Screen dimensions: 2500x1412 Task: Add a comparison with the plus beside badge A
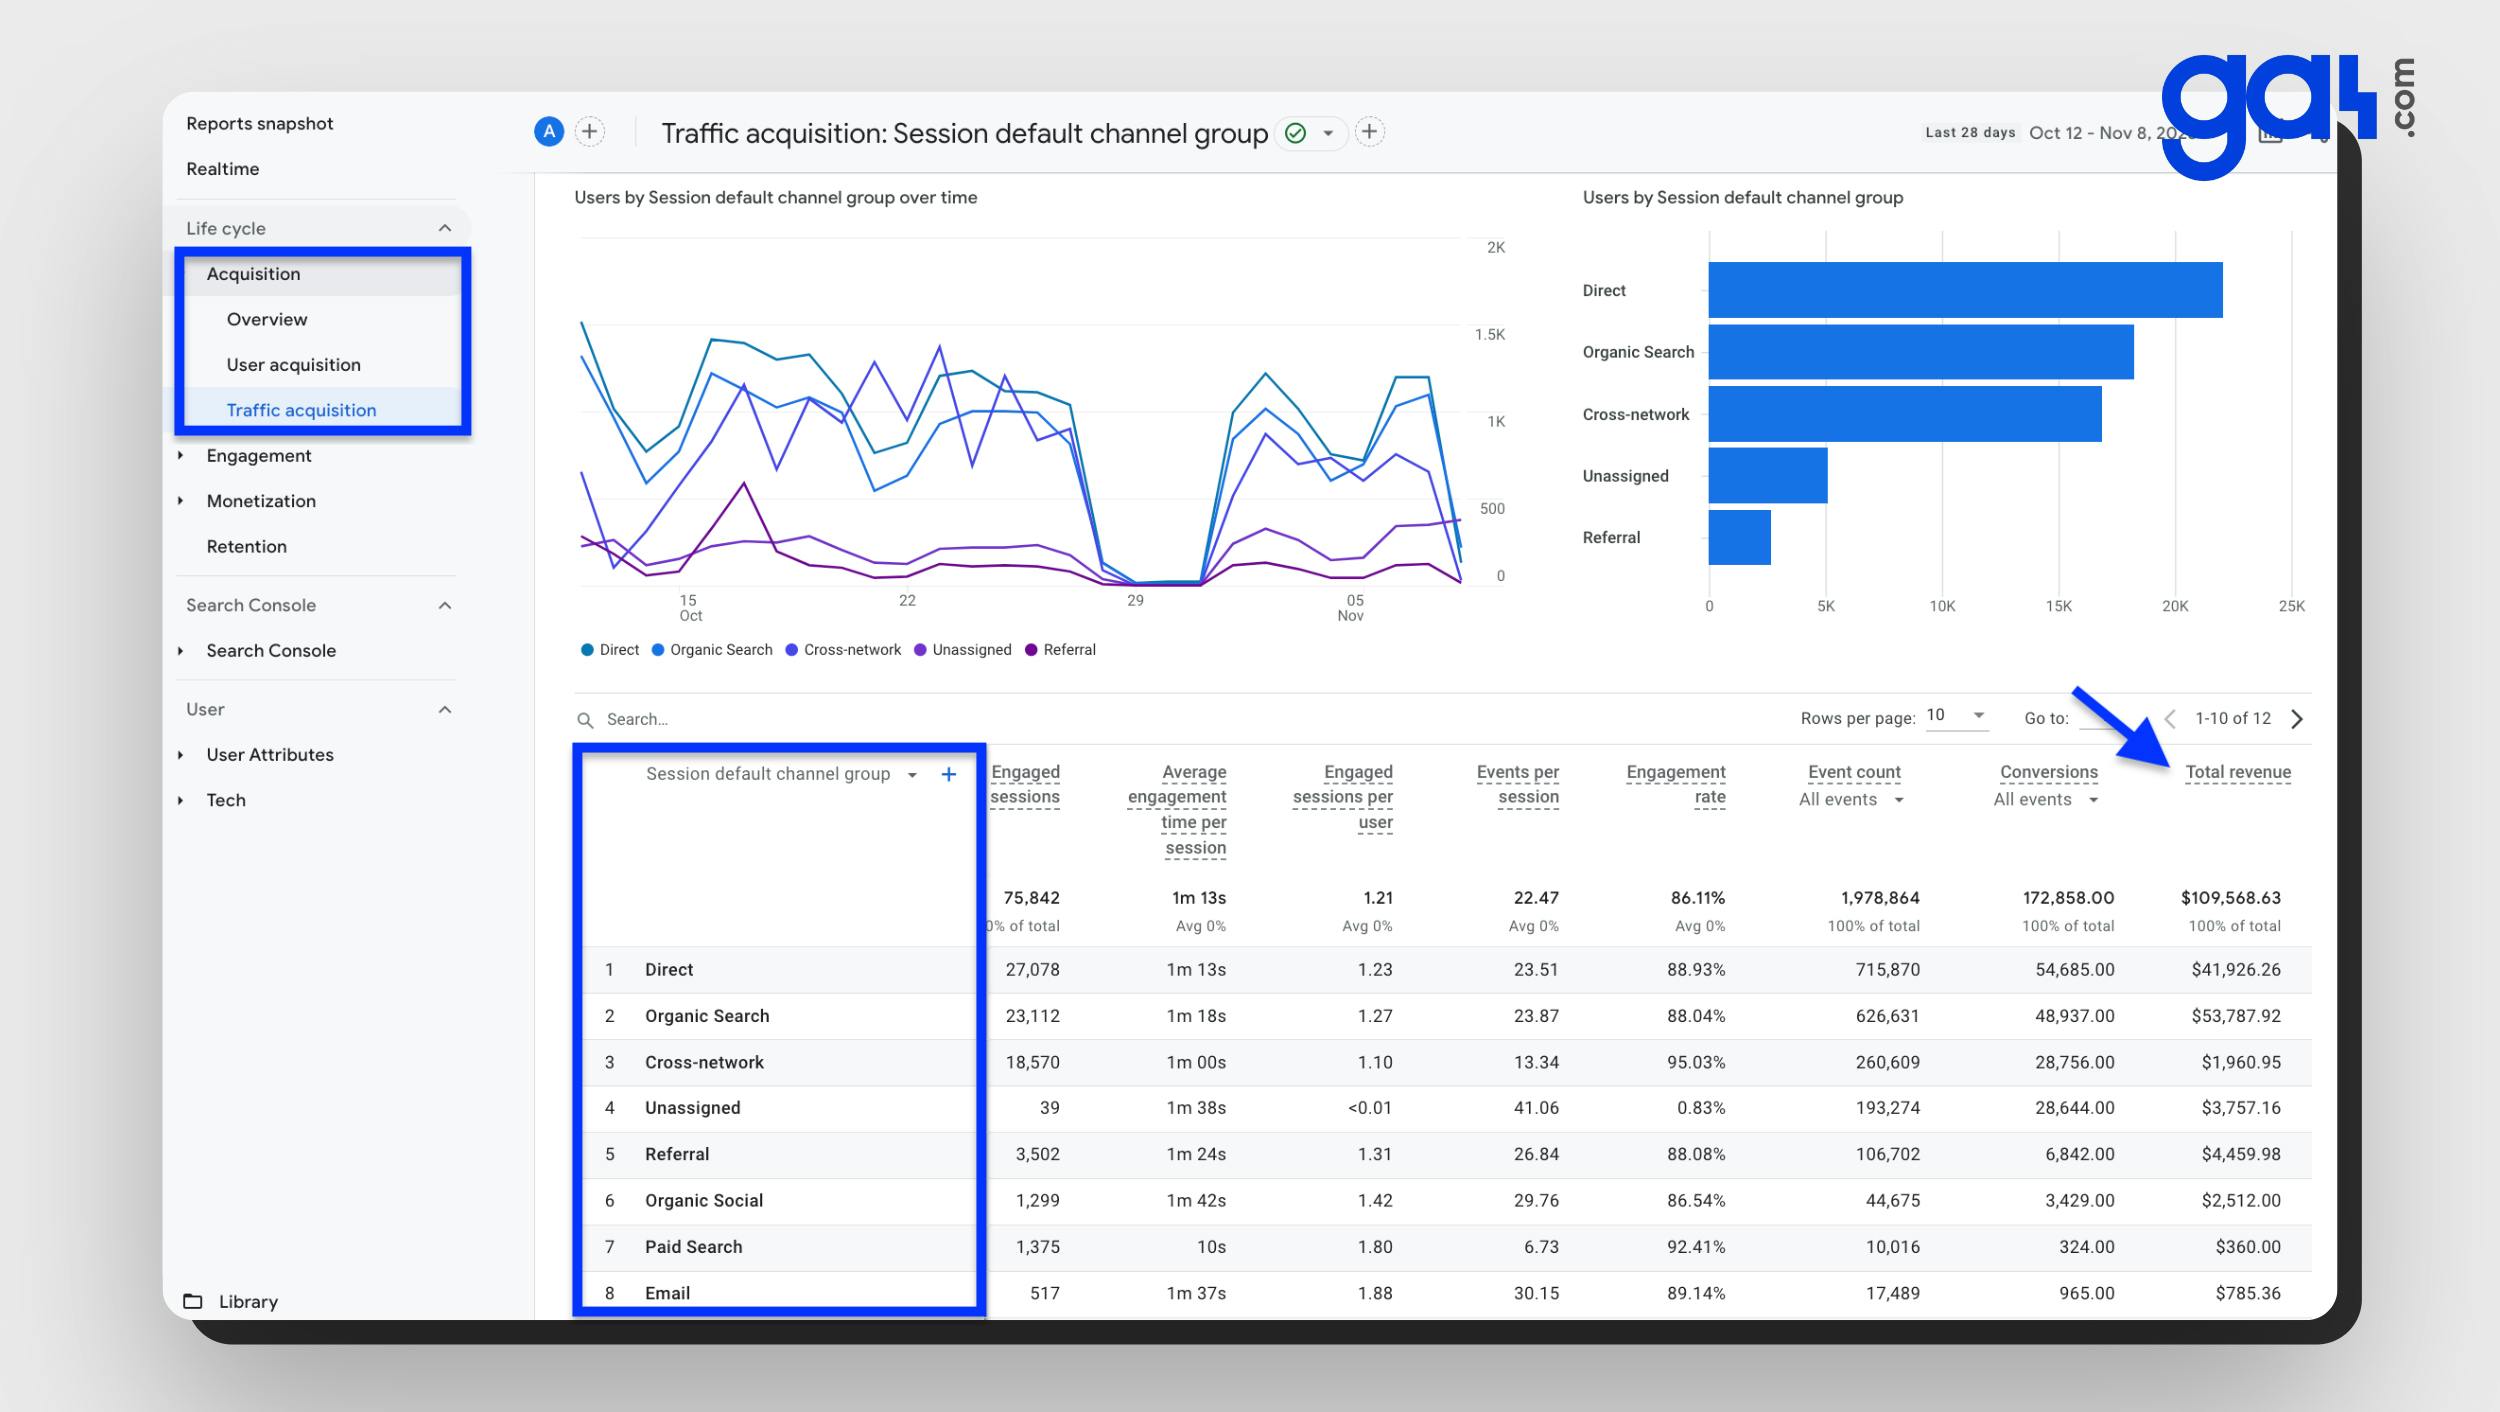click(590, 132)
